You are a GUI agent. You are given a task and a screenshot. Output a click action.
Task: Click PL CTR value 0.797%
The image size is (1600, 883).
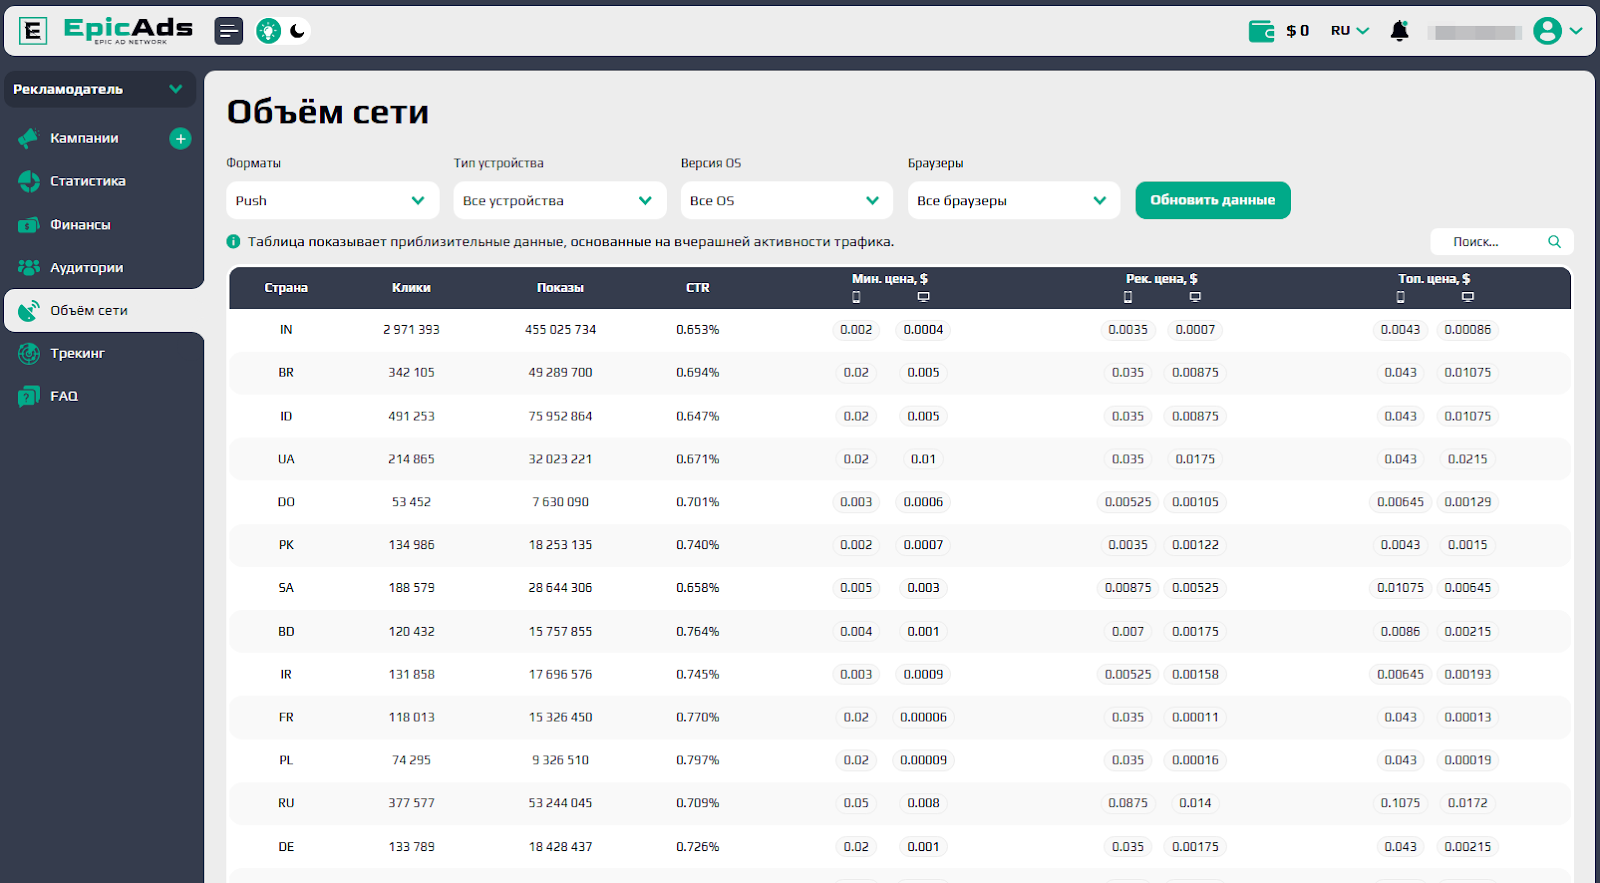click(698, 760)
